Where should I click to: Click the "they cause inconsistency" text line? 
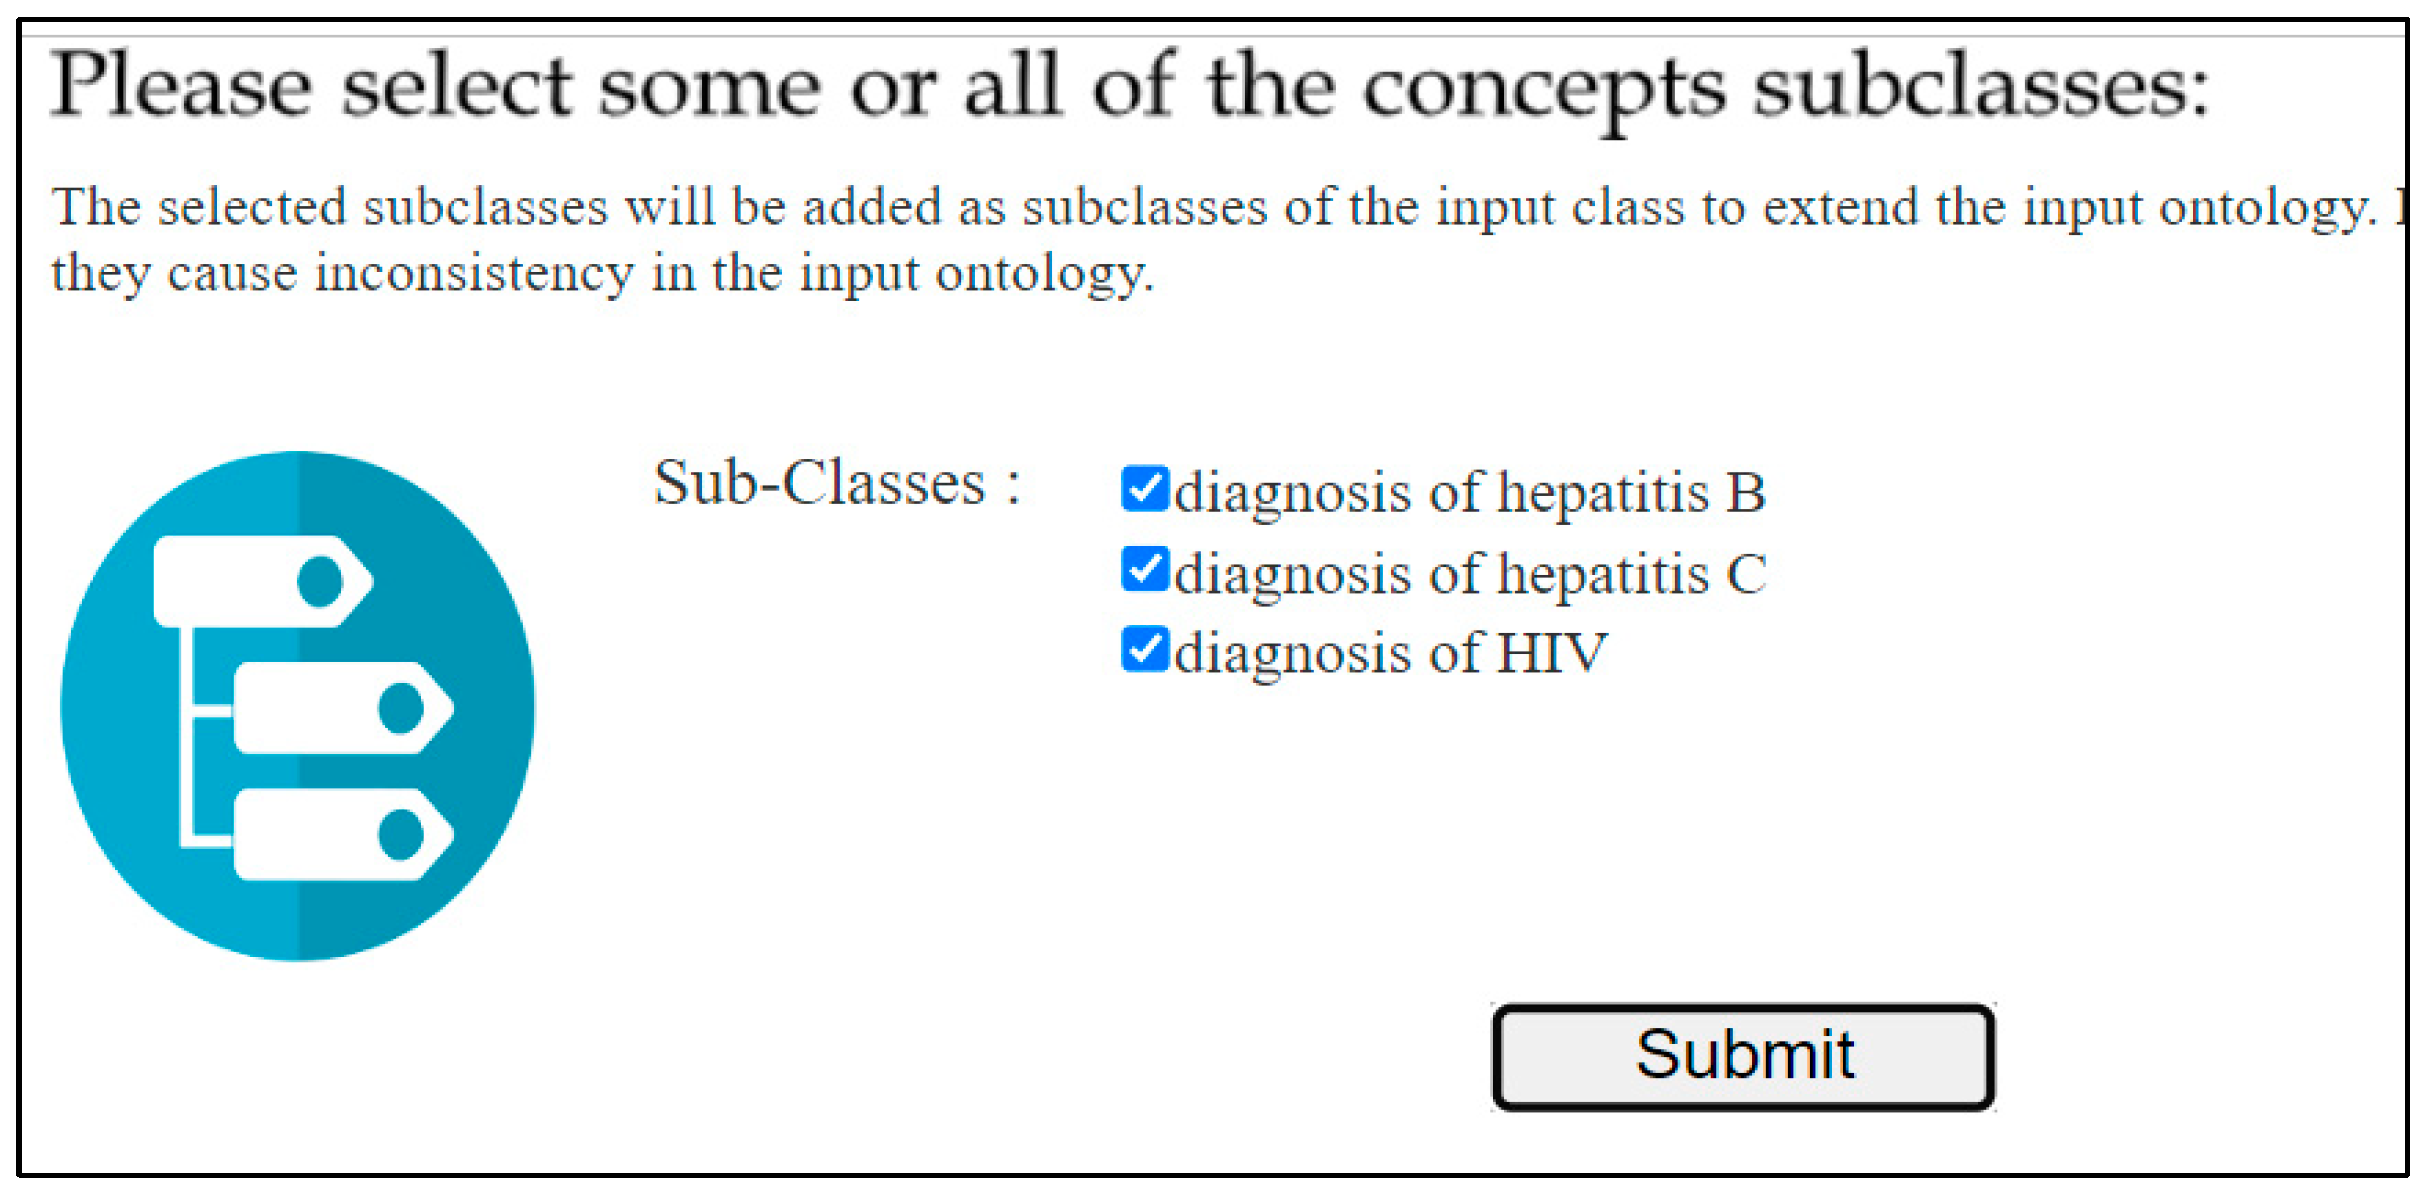pos(602,273)
